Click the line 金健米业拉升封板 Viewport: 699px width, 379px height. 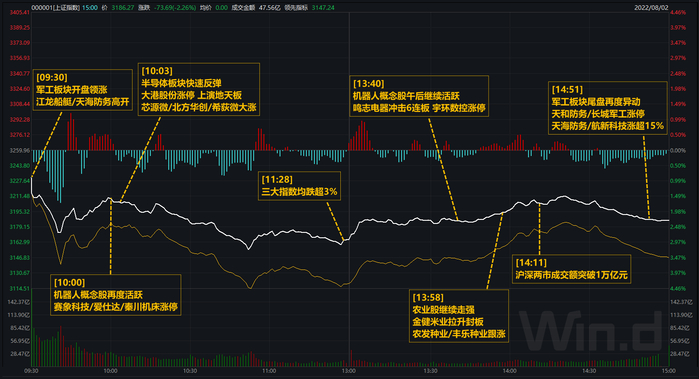(448, 321)
